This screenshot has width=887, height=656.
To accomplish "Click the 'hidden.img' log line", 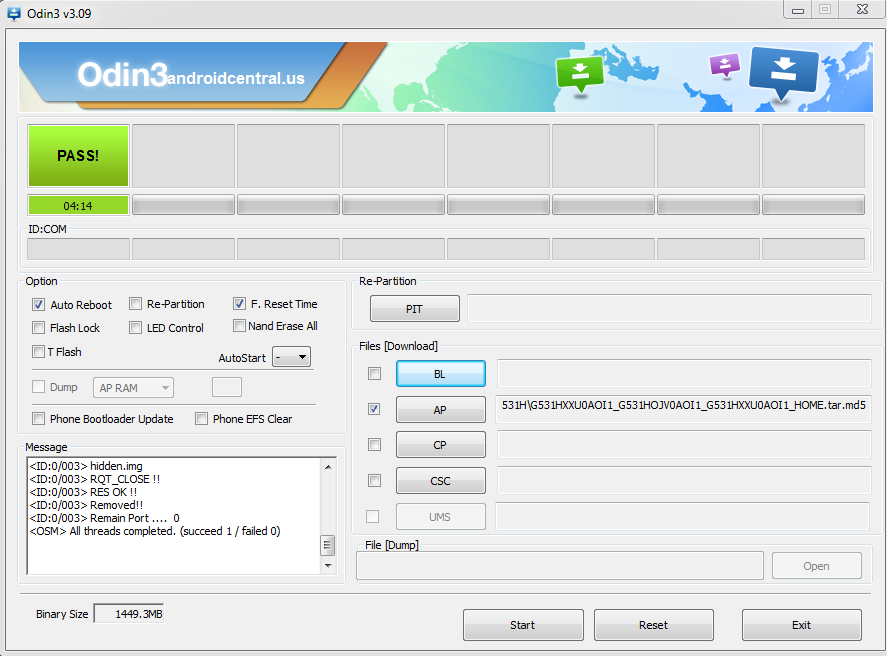I will (86, 466).
